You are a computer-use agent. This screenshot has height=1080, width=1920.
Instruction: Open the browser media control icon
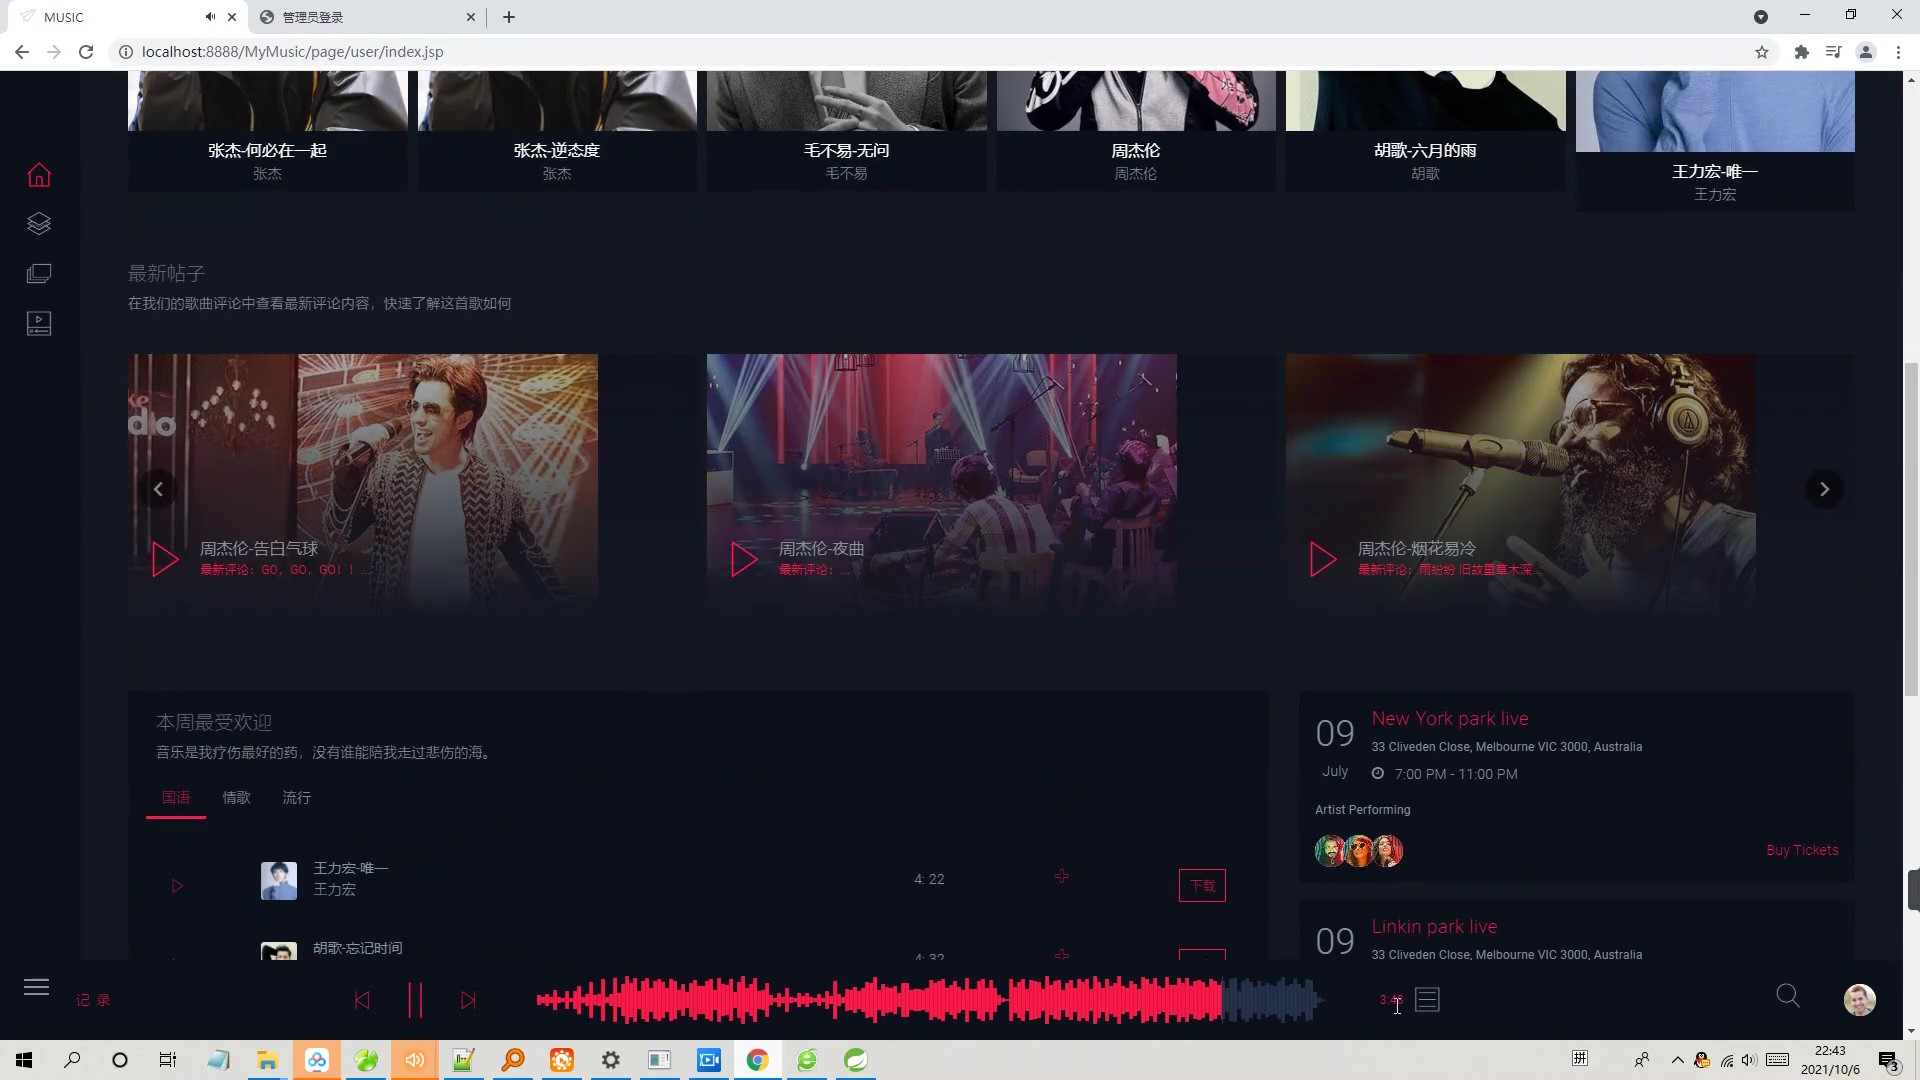(x=1833, y=52)
